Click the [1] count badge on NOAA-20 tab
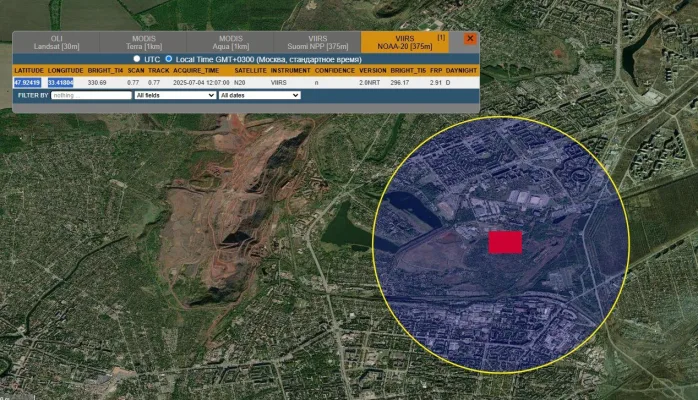 pos(441,37)
